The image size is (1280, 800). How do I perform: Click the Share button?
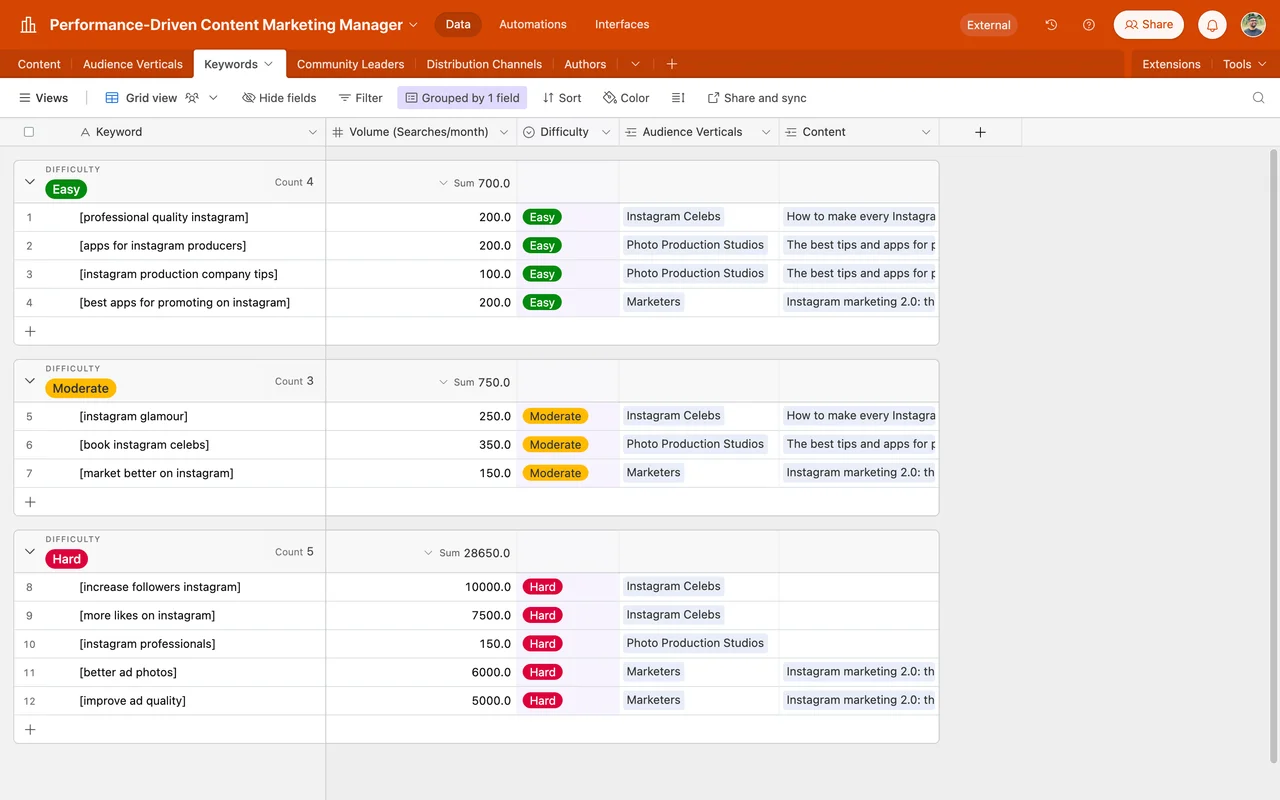pos(1149,25)
